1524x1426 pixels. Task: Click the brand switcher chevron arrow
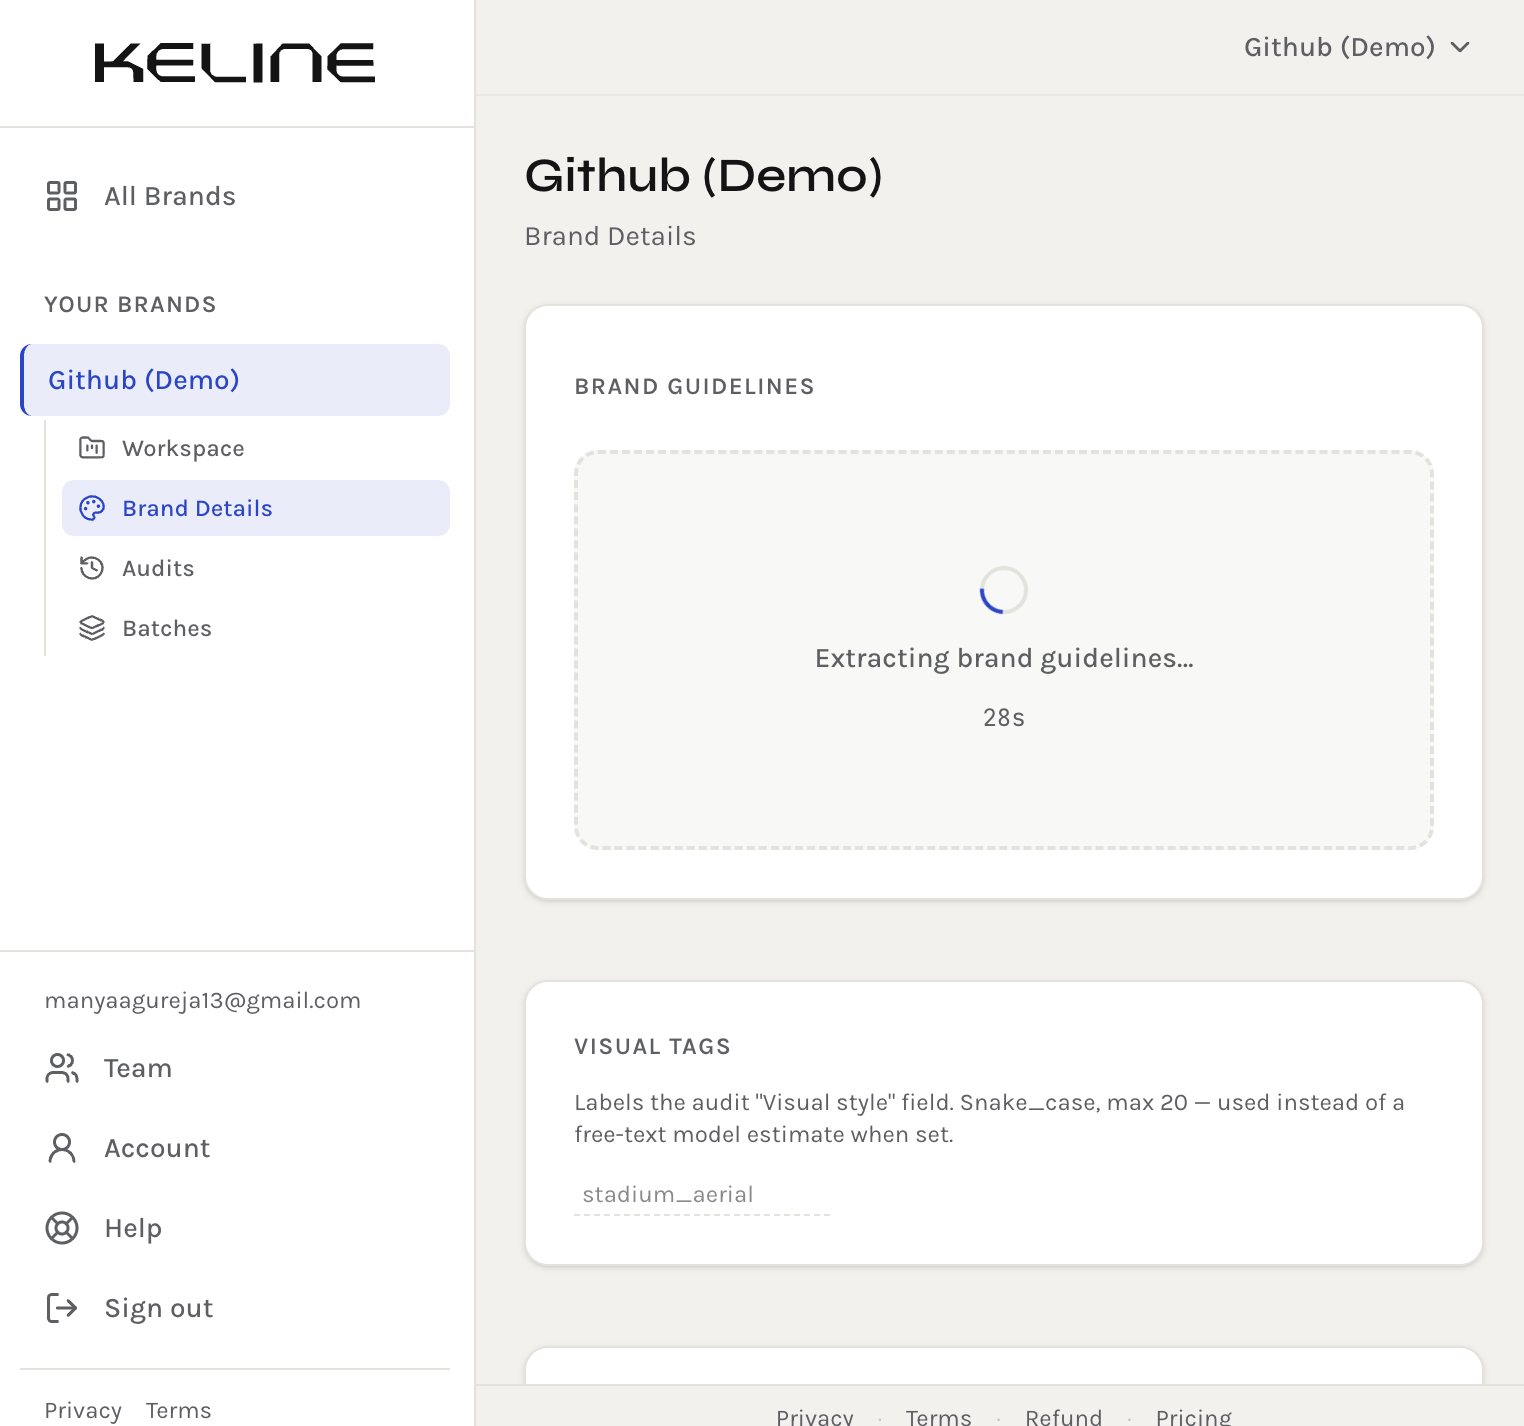click(x=1460, y=47)
